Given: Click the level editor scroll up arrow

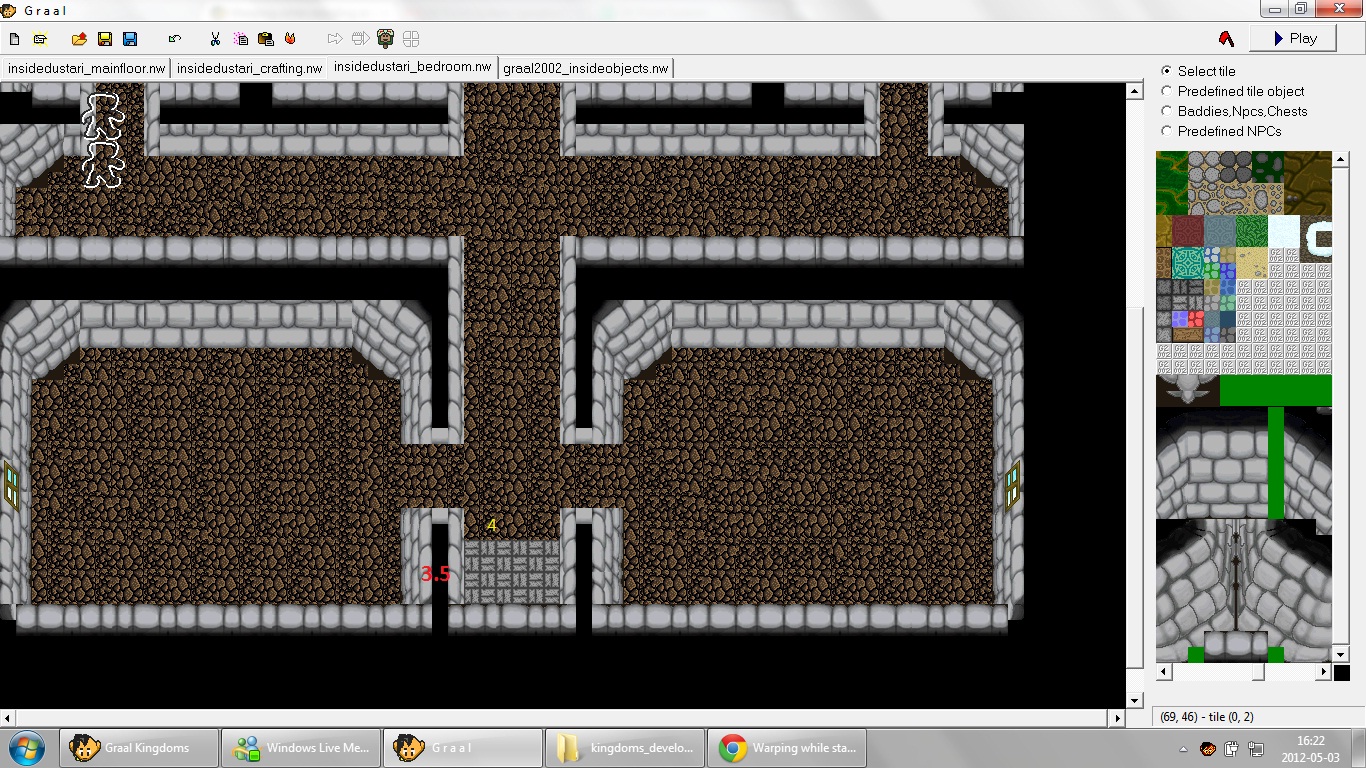Looking at the screenshot, I should point(1135,91).
